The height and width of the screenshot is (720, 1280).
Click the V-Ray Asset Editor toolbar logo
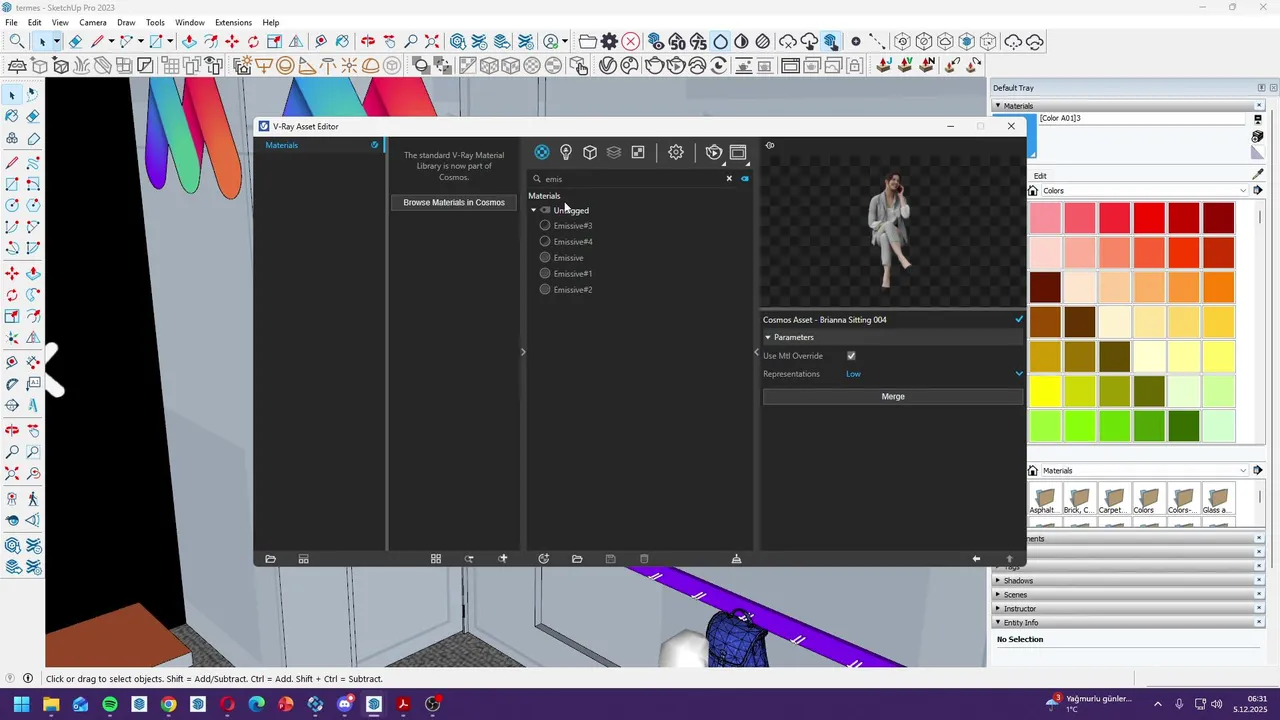[607, 65]
